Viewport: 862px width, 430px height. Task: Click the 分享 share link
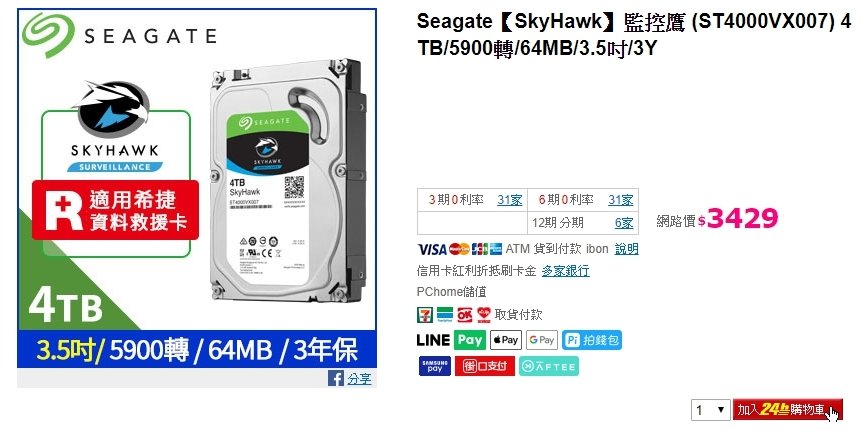360,379
